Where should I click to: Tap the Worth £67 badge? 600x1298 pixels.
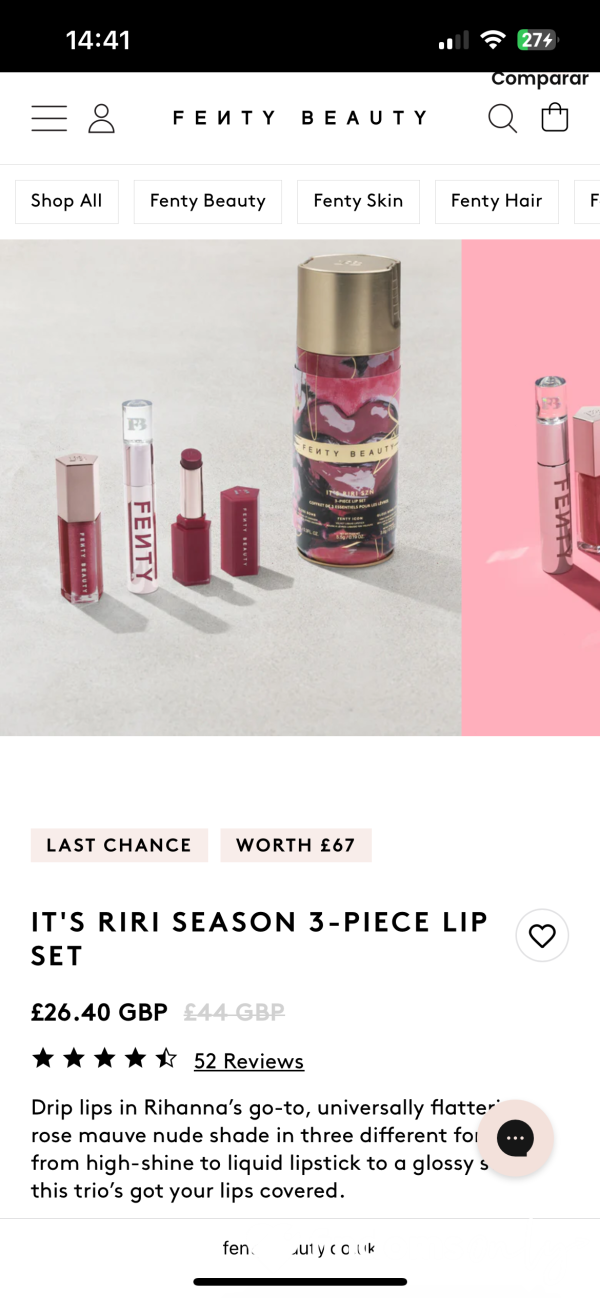296,845
